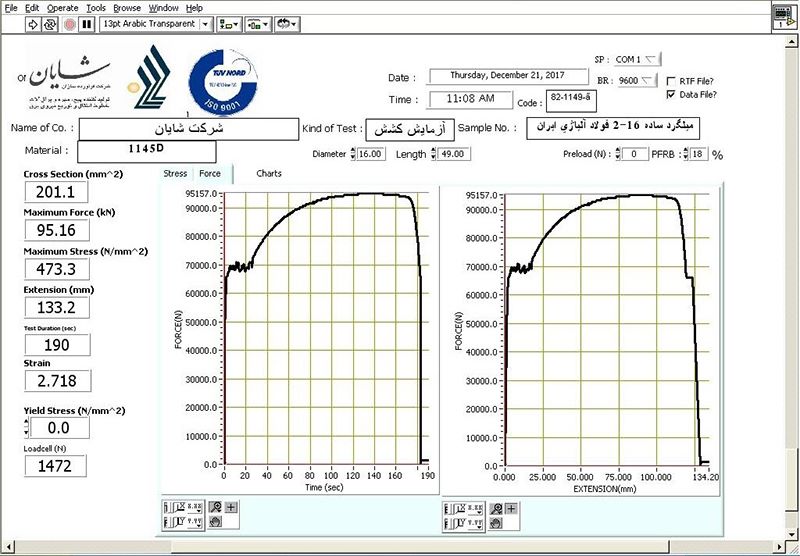Uncheck the Data File checkbox
The height and width of the screenshot is (556, 800).
point(672,94)
